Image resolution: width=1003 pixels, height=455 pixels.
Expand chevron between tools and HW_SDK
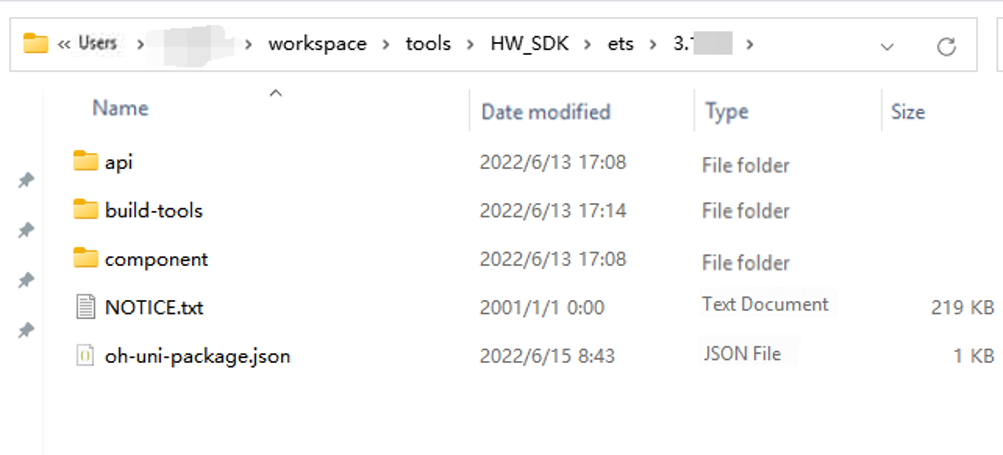(x=470, y=44)
